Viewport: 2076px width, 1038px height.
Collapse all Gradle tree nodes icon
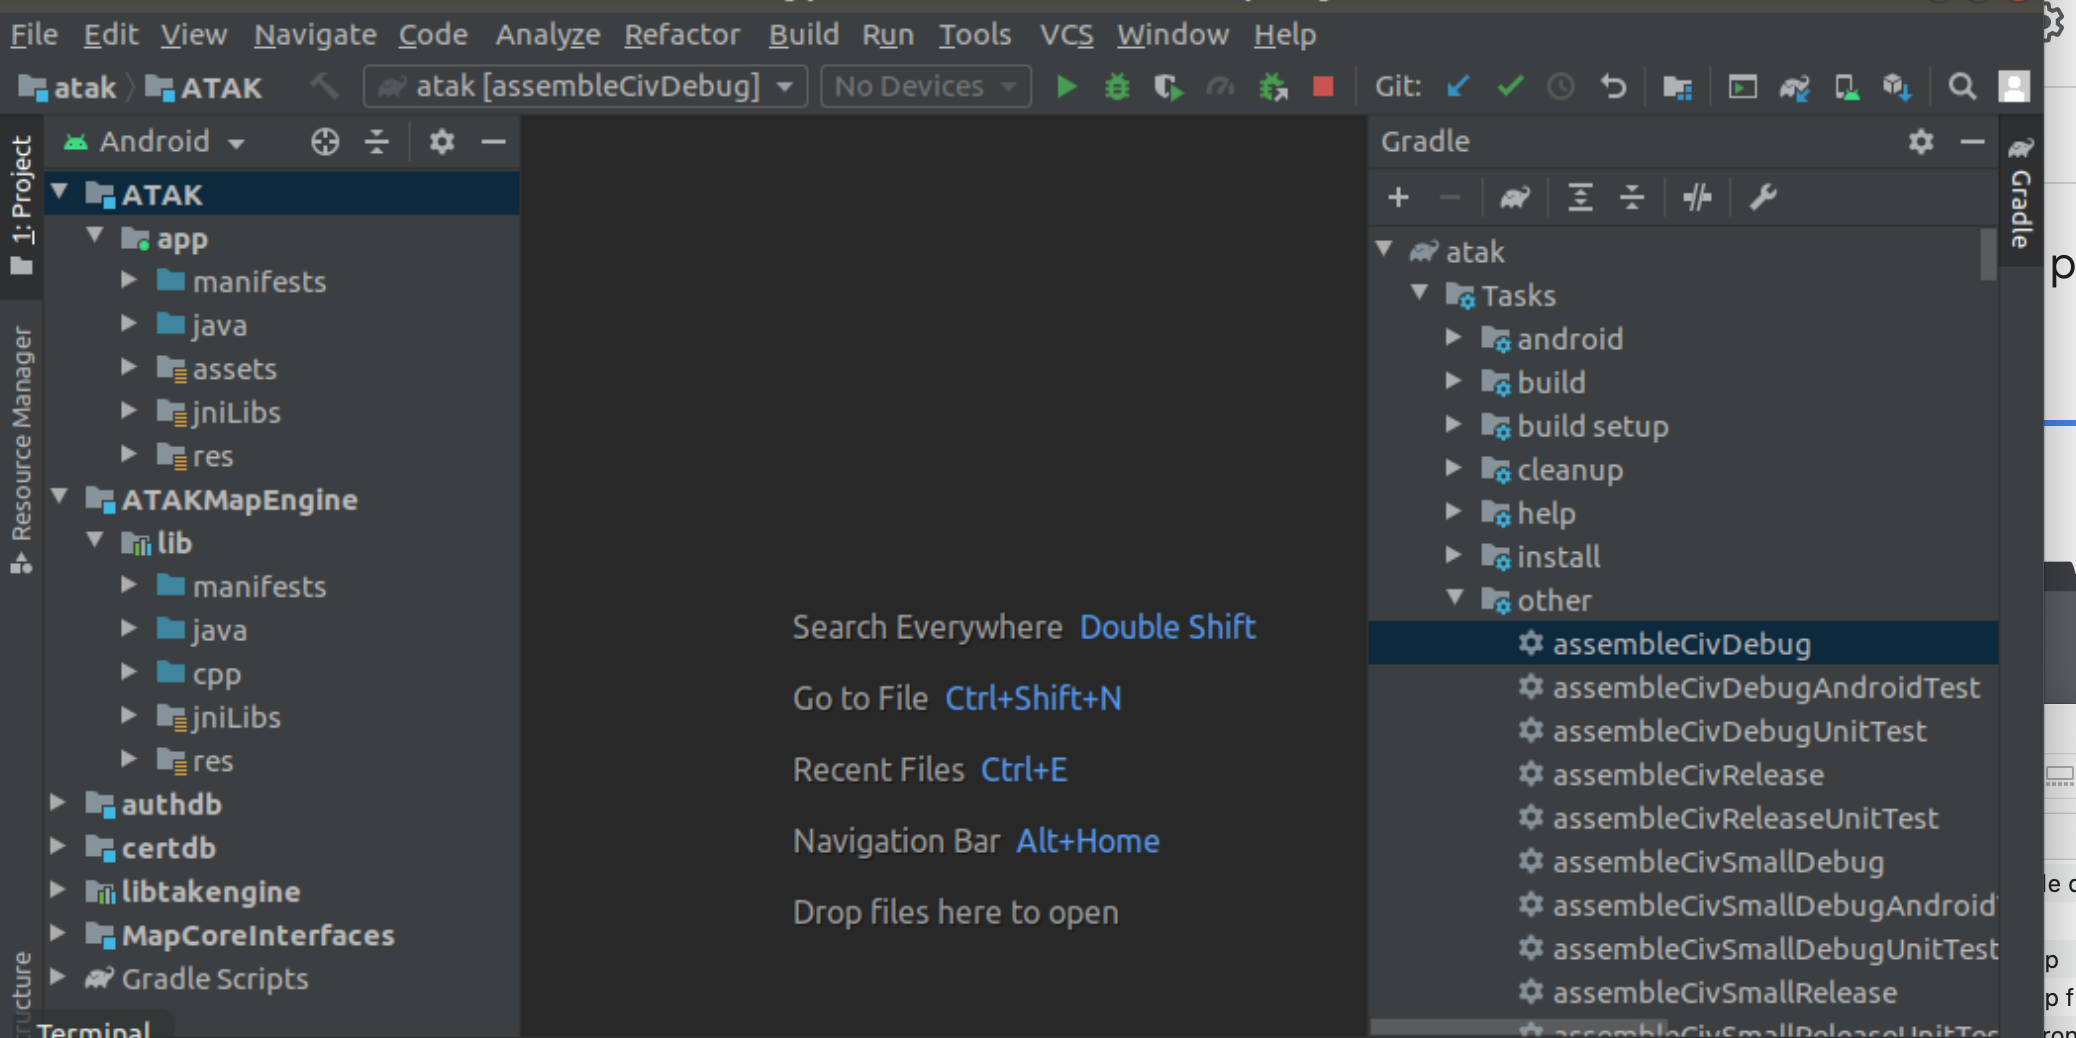point(1632,197)
